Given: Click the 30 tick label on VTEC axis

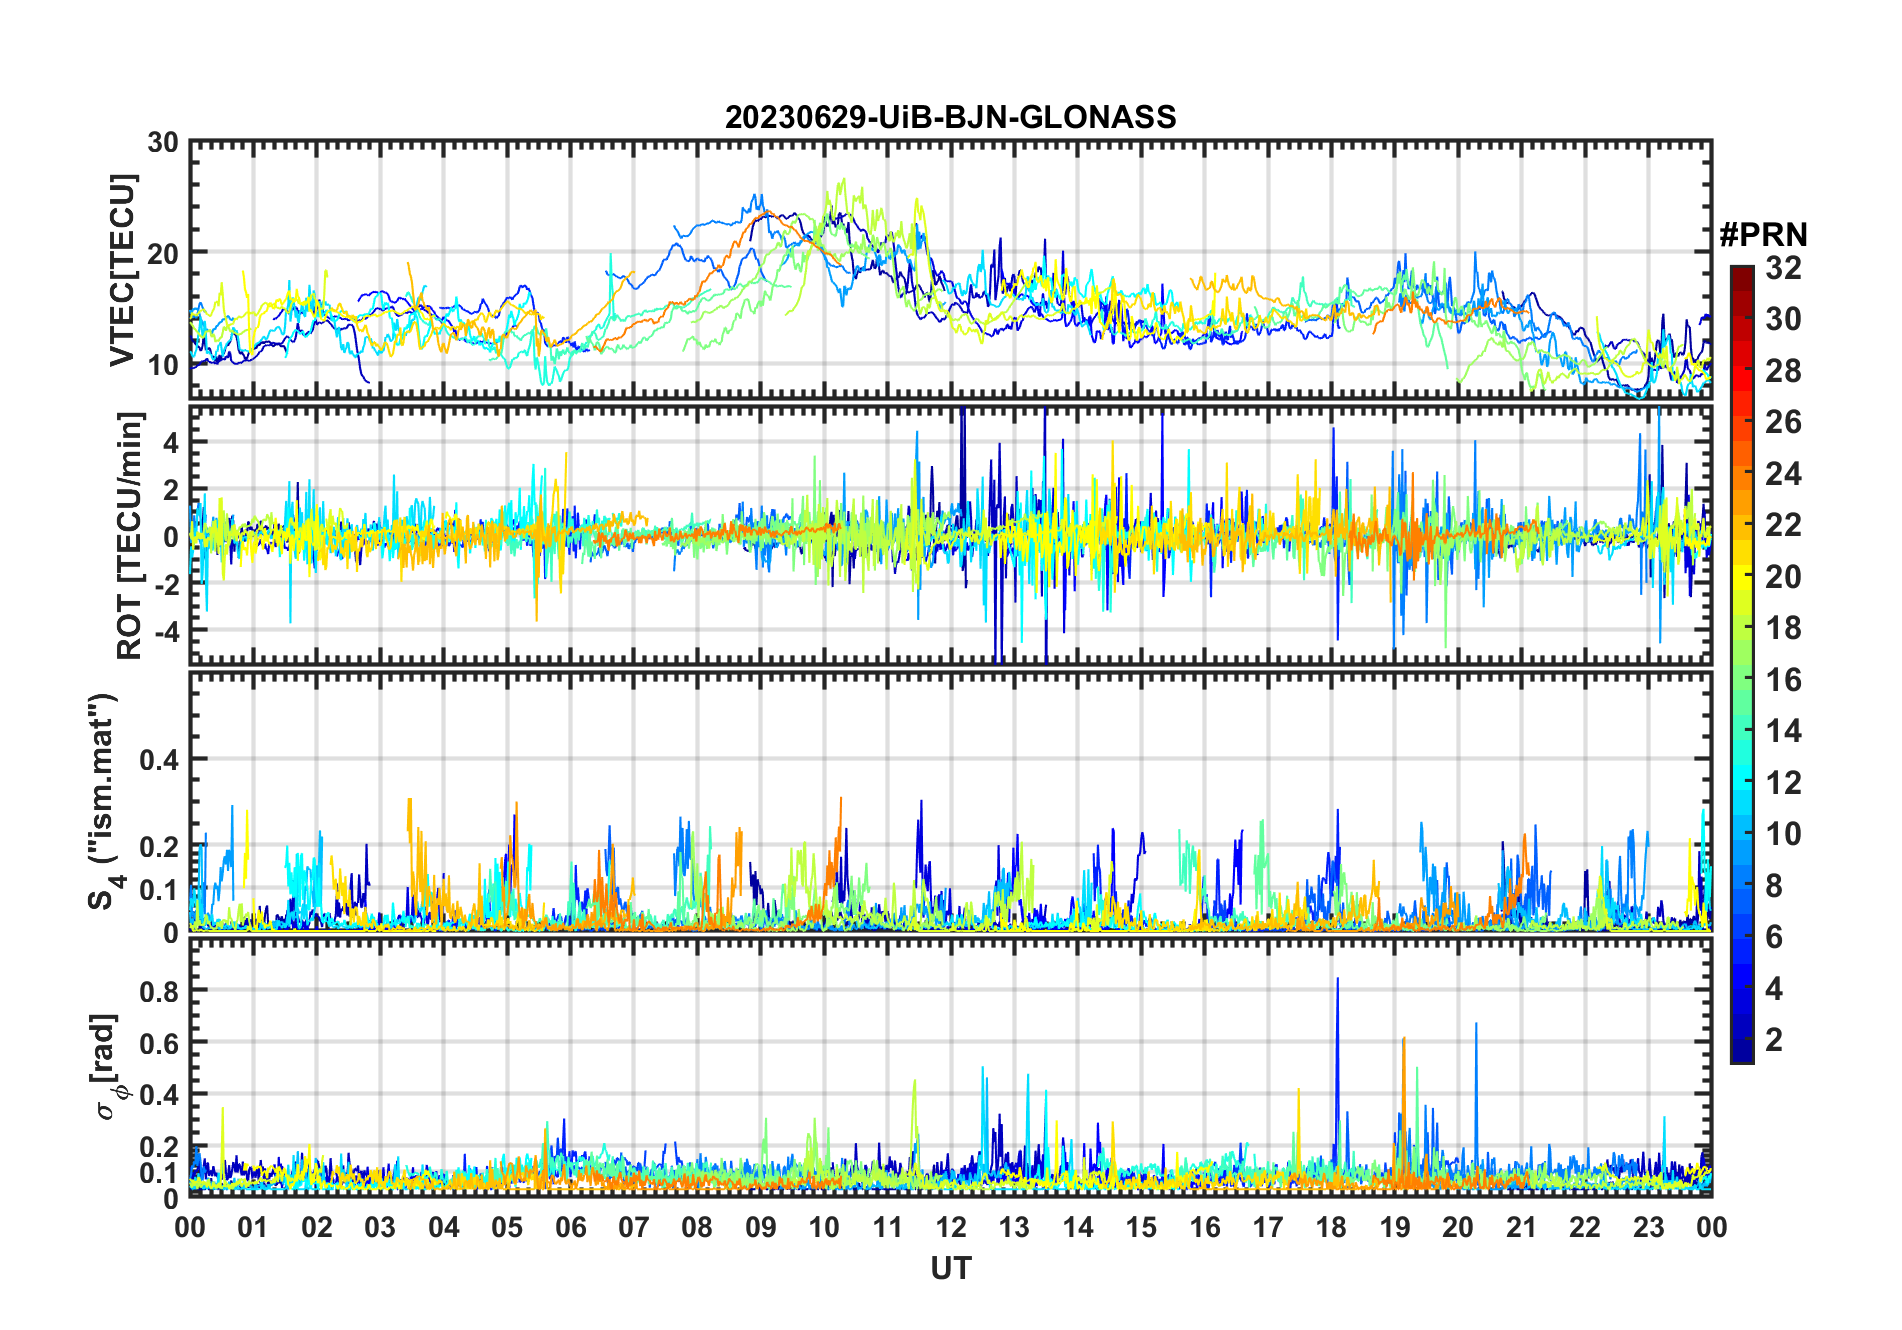Looking at the screenshot, I should point(163,143).
